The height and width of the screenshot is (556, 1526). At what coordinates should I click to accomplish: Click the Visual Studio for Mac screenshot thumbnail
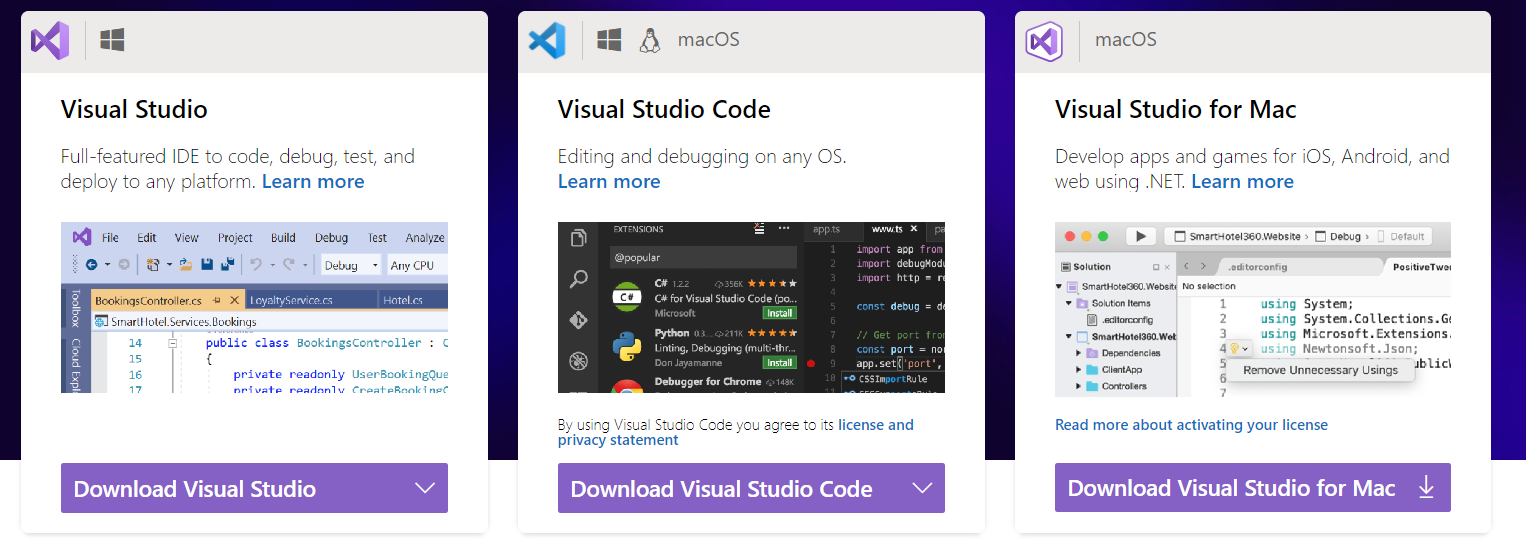point(1252,309)
